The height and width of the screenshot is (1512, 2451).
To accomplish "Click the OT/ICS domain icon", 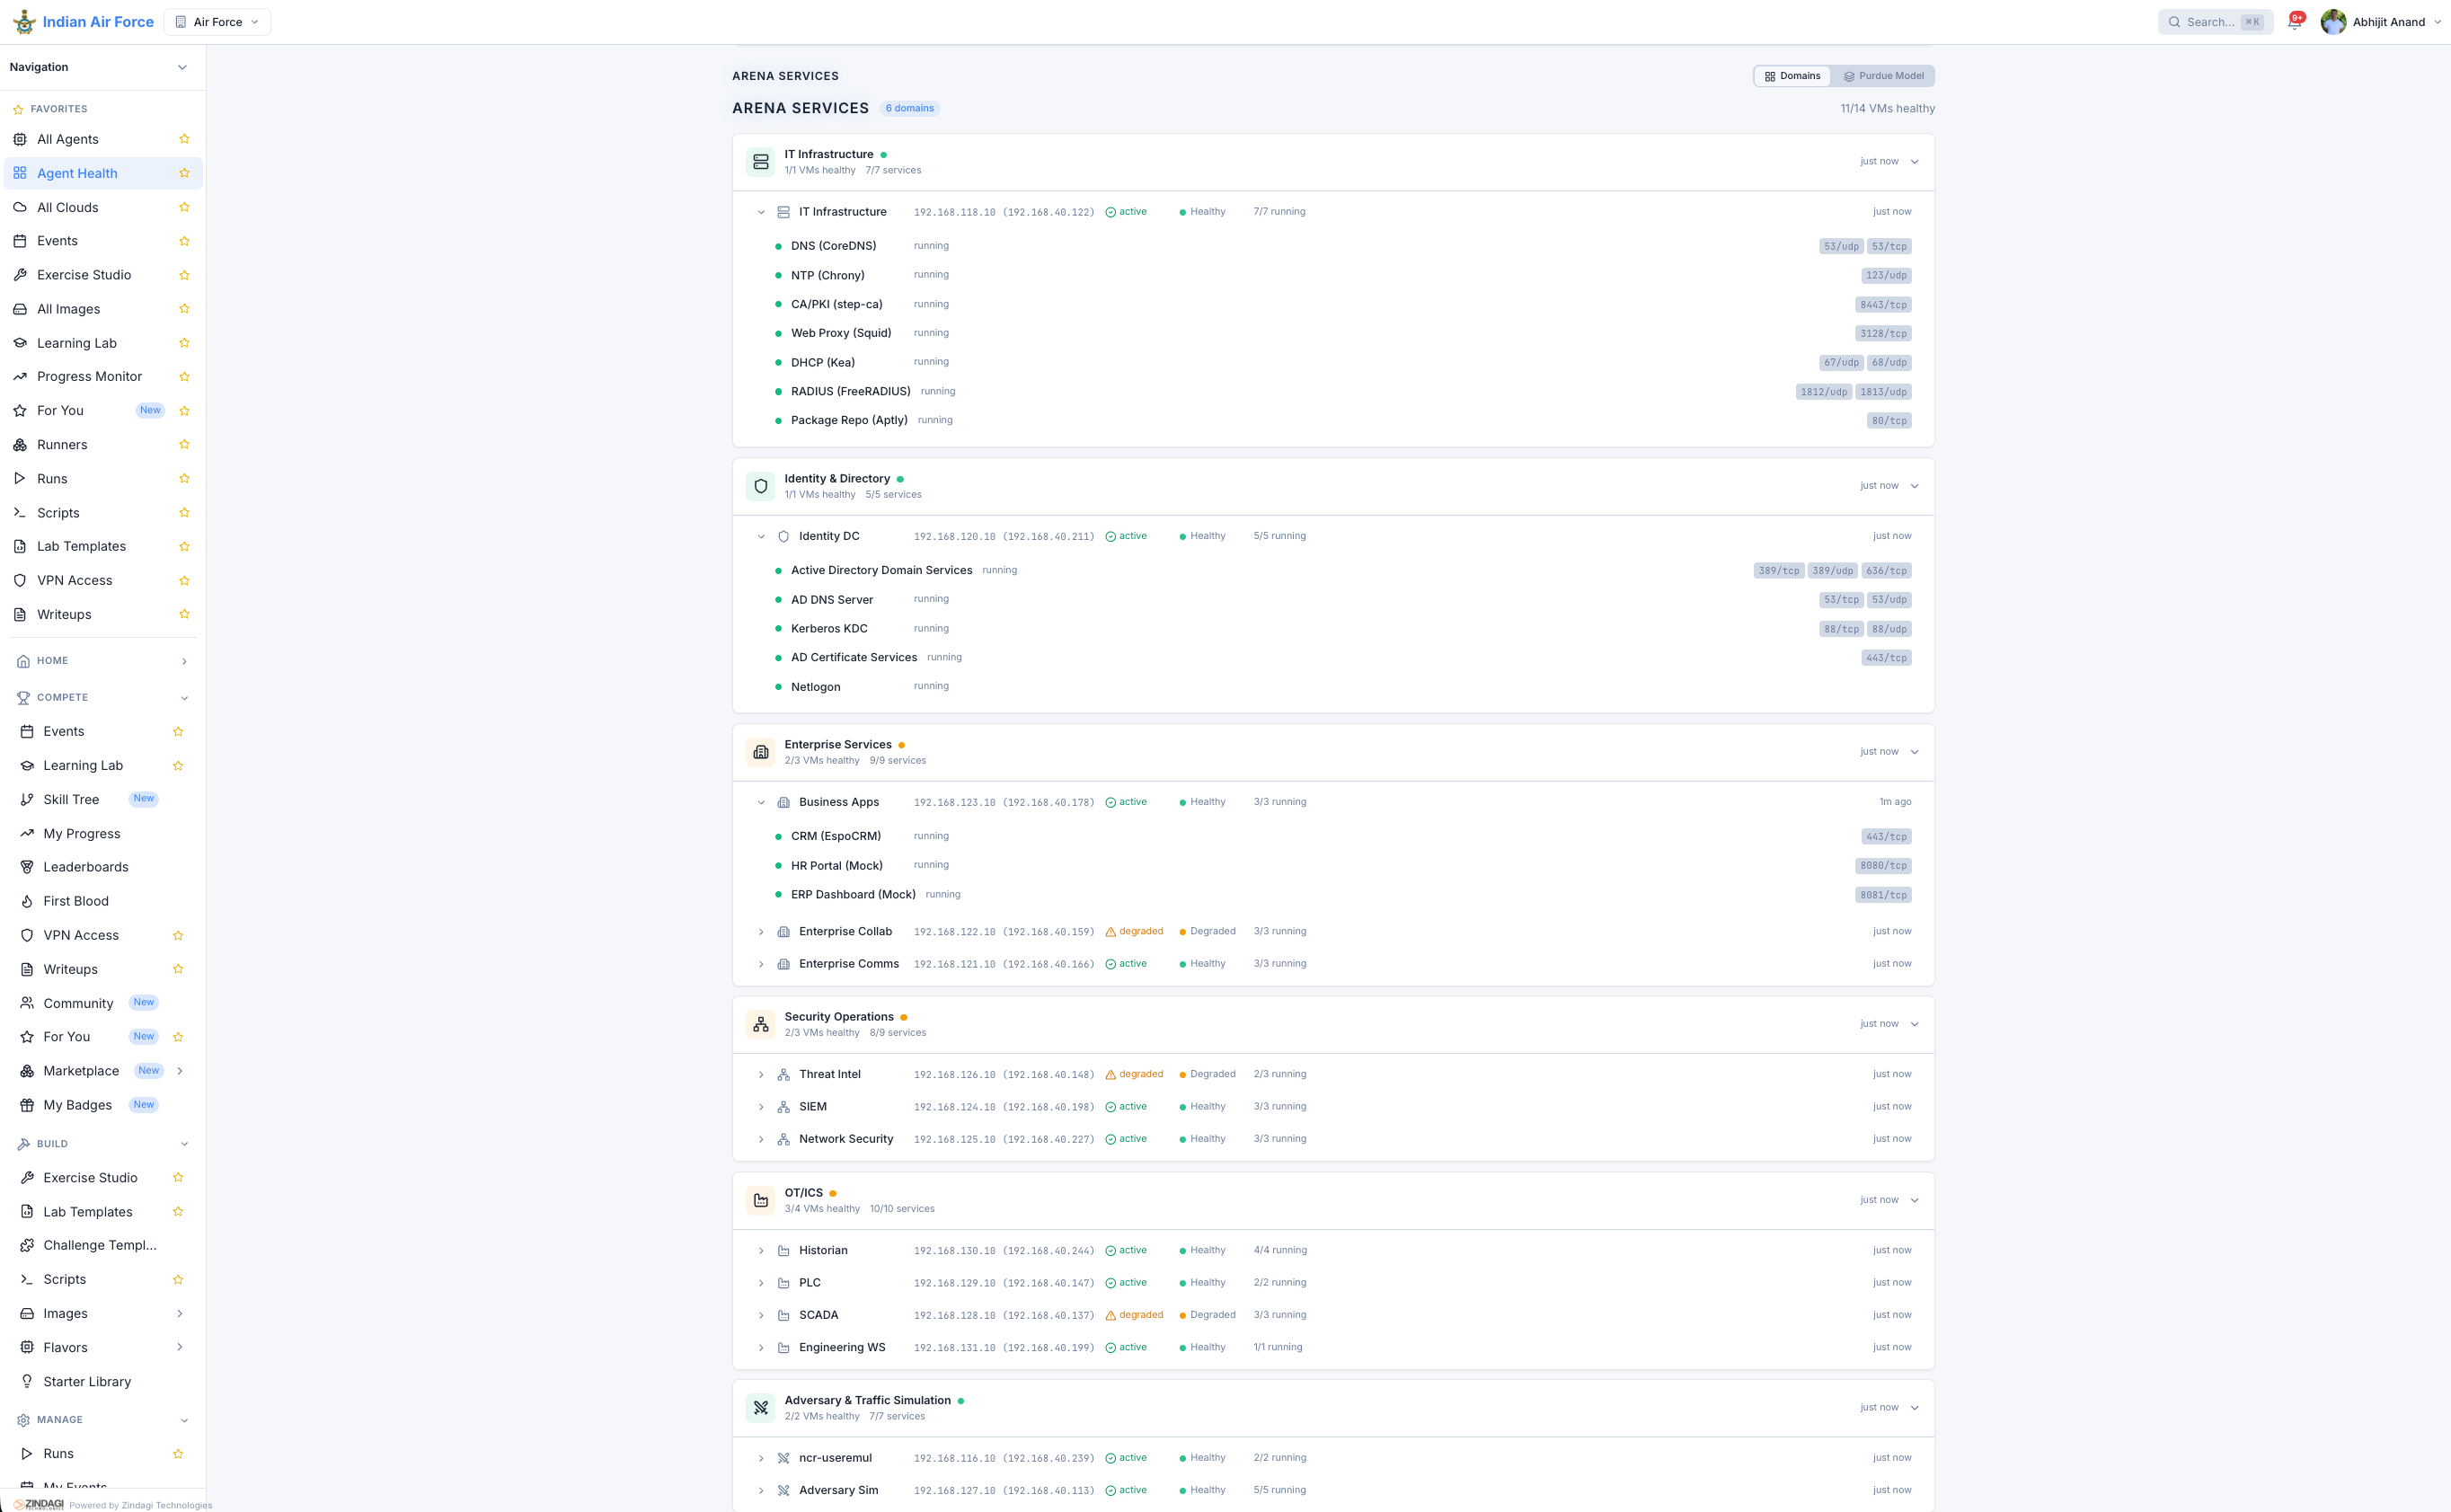I will pyautogui.click(x=760, y=1200).
